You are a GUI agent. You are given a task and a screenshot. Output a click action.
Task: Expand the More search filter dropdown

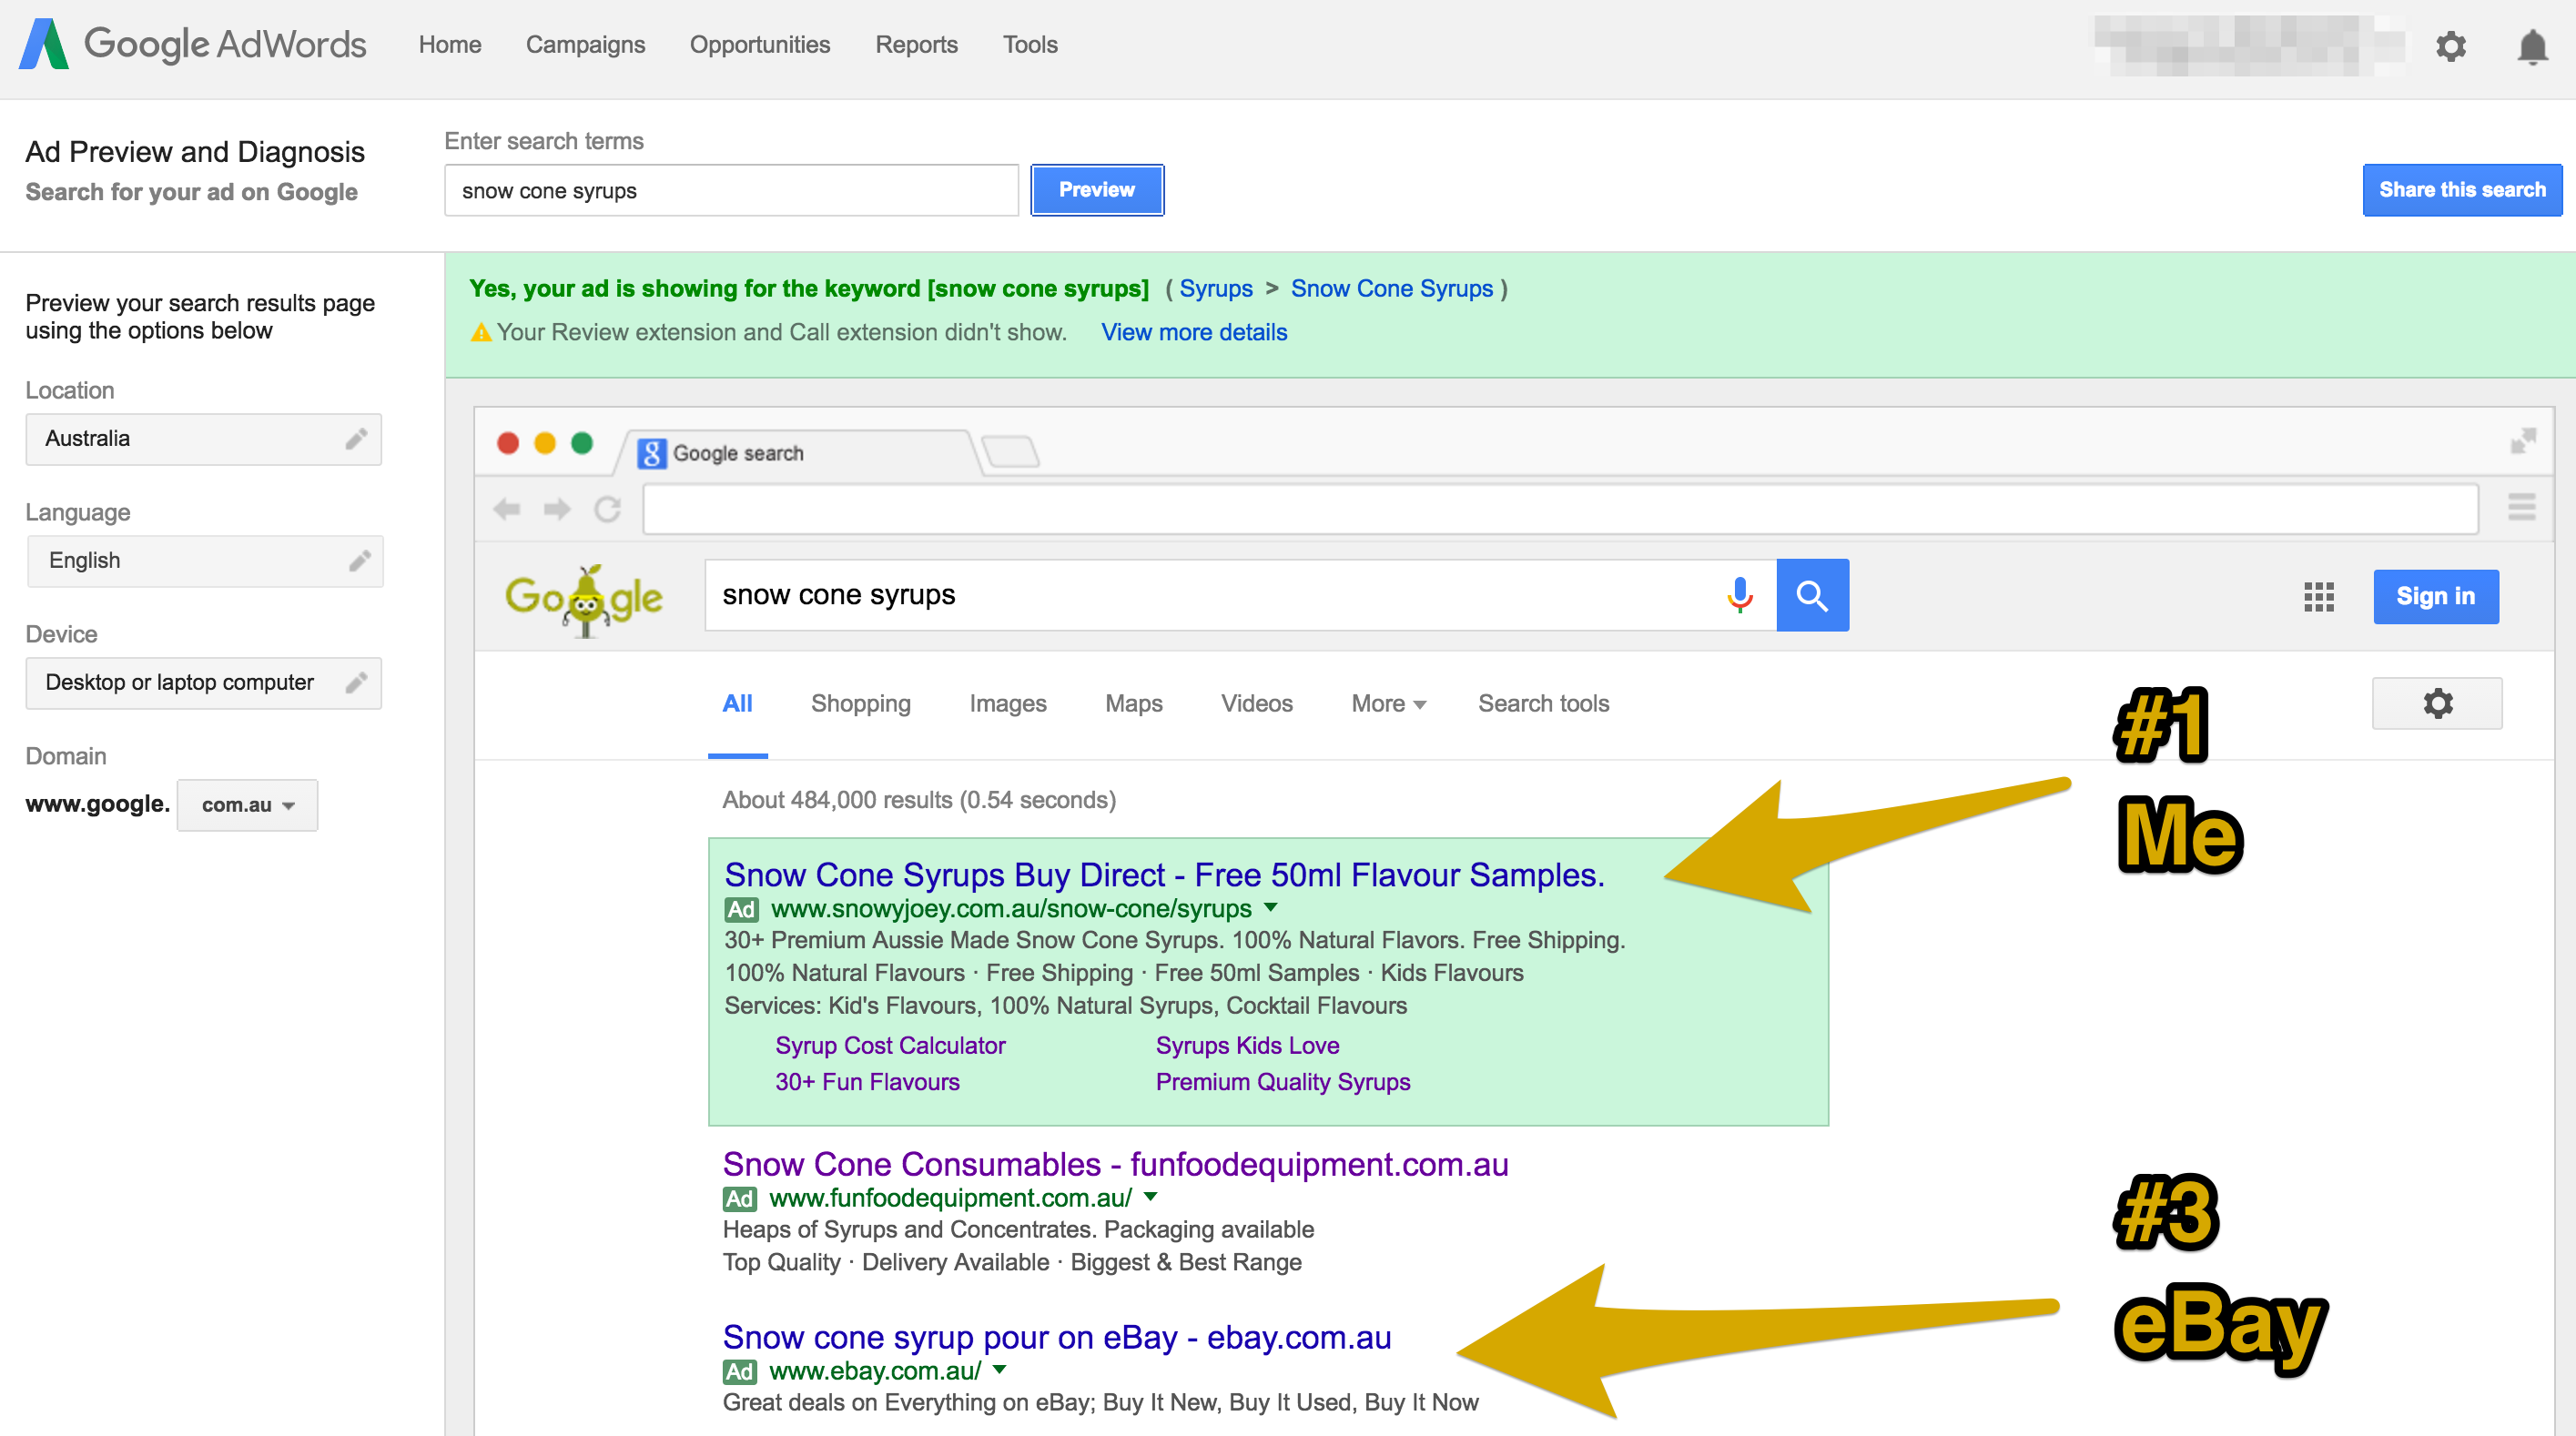point(1388,704)
